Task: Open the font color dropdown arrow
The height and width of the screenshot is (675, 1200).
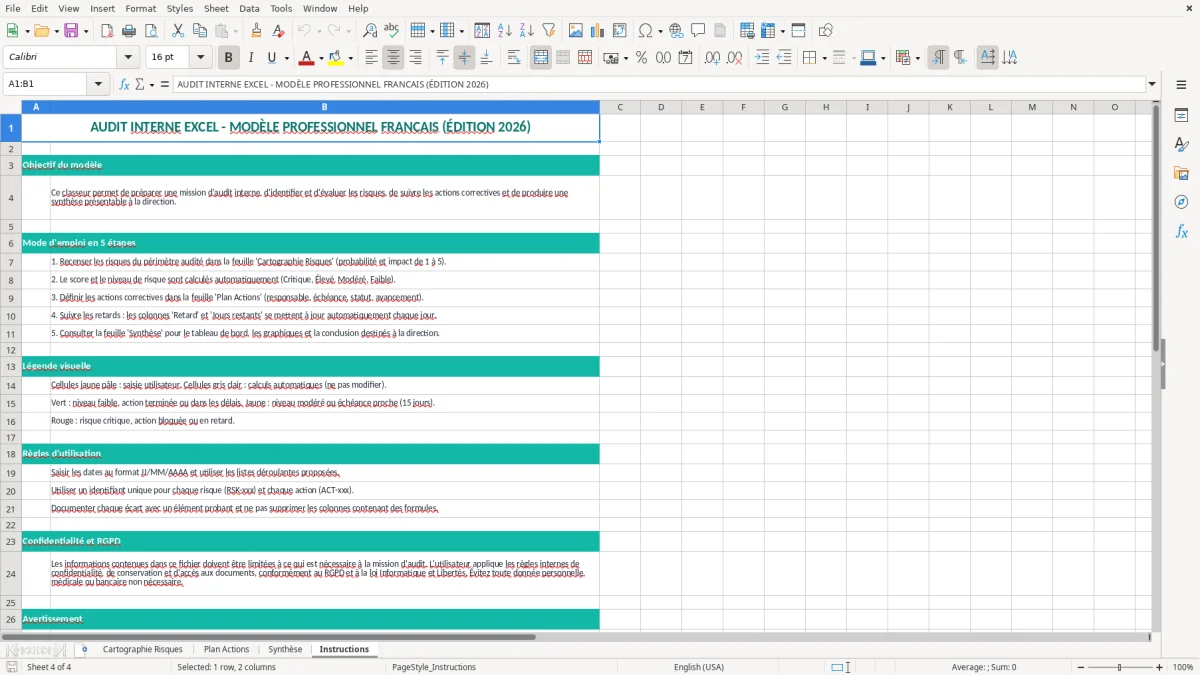Action: click(320, 58)
